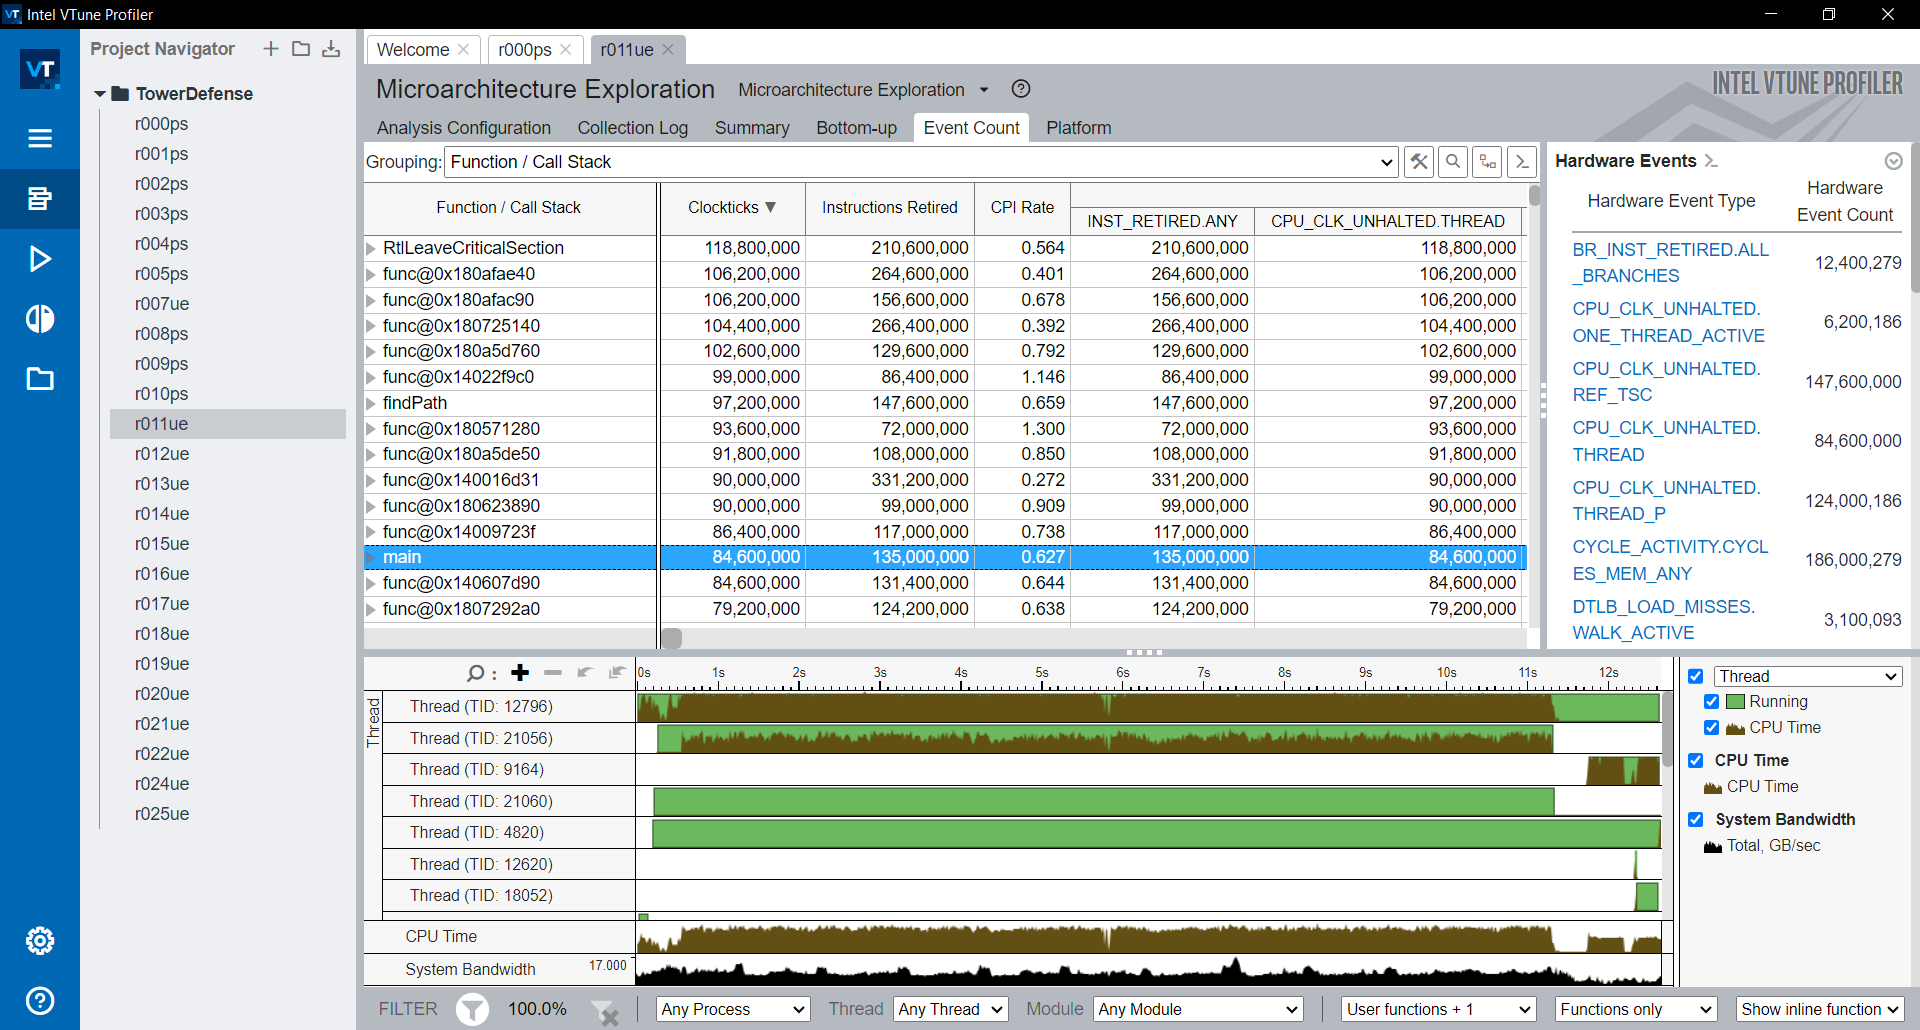The width and height of the screenshot is (1920, 1030).
Task: Click the reset zoom arrow icon
Action: coord(617,673)
